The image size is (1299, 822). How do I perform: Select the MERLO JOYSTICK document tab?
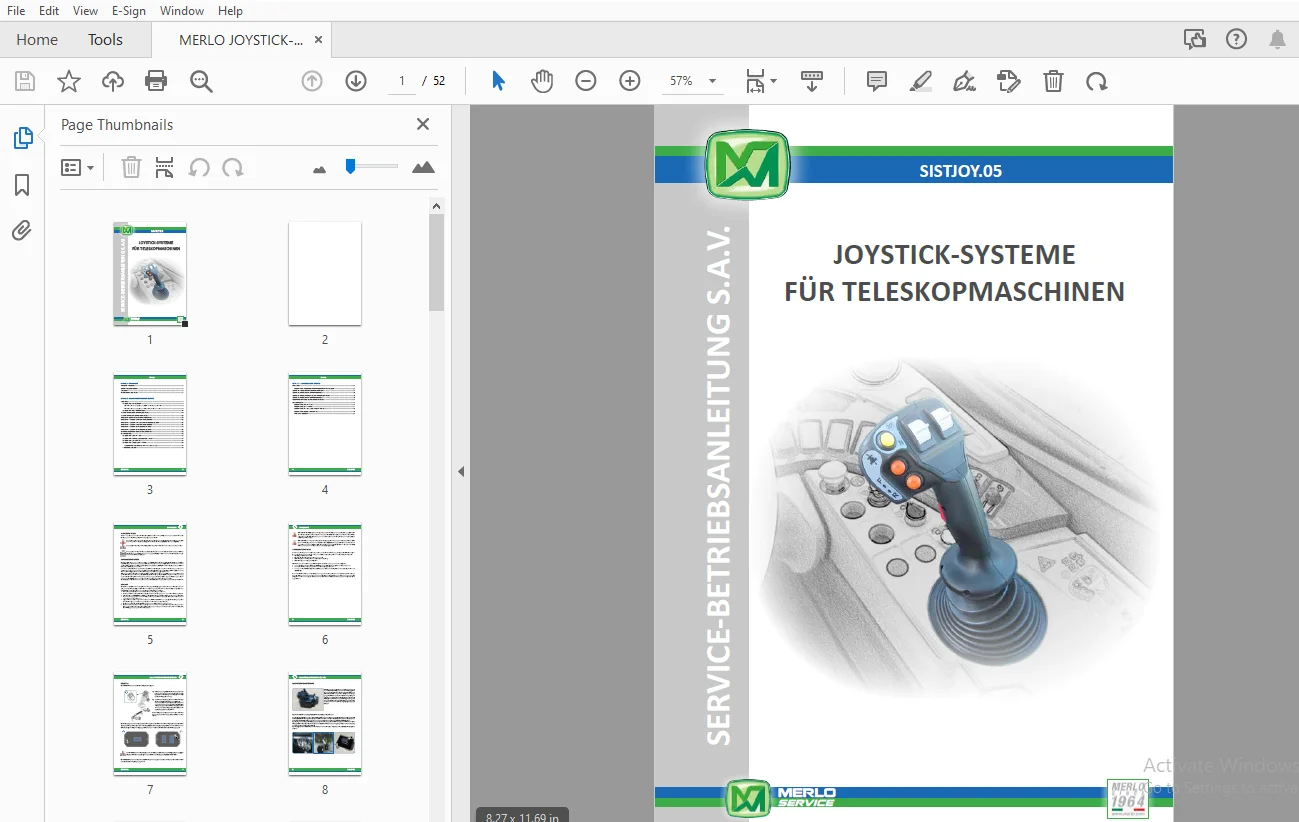pyautogui.click(x=241, y=40)
